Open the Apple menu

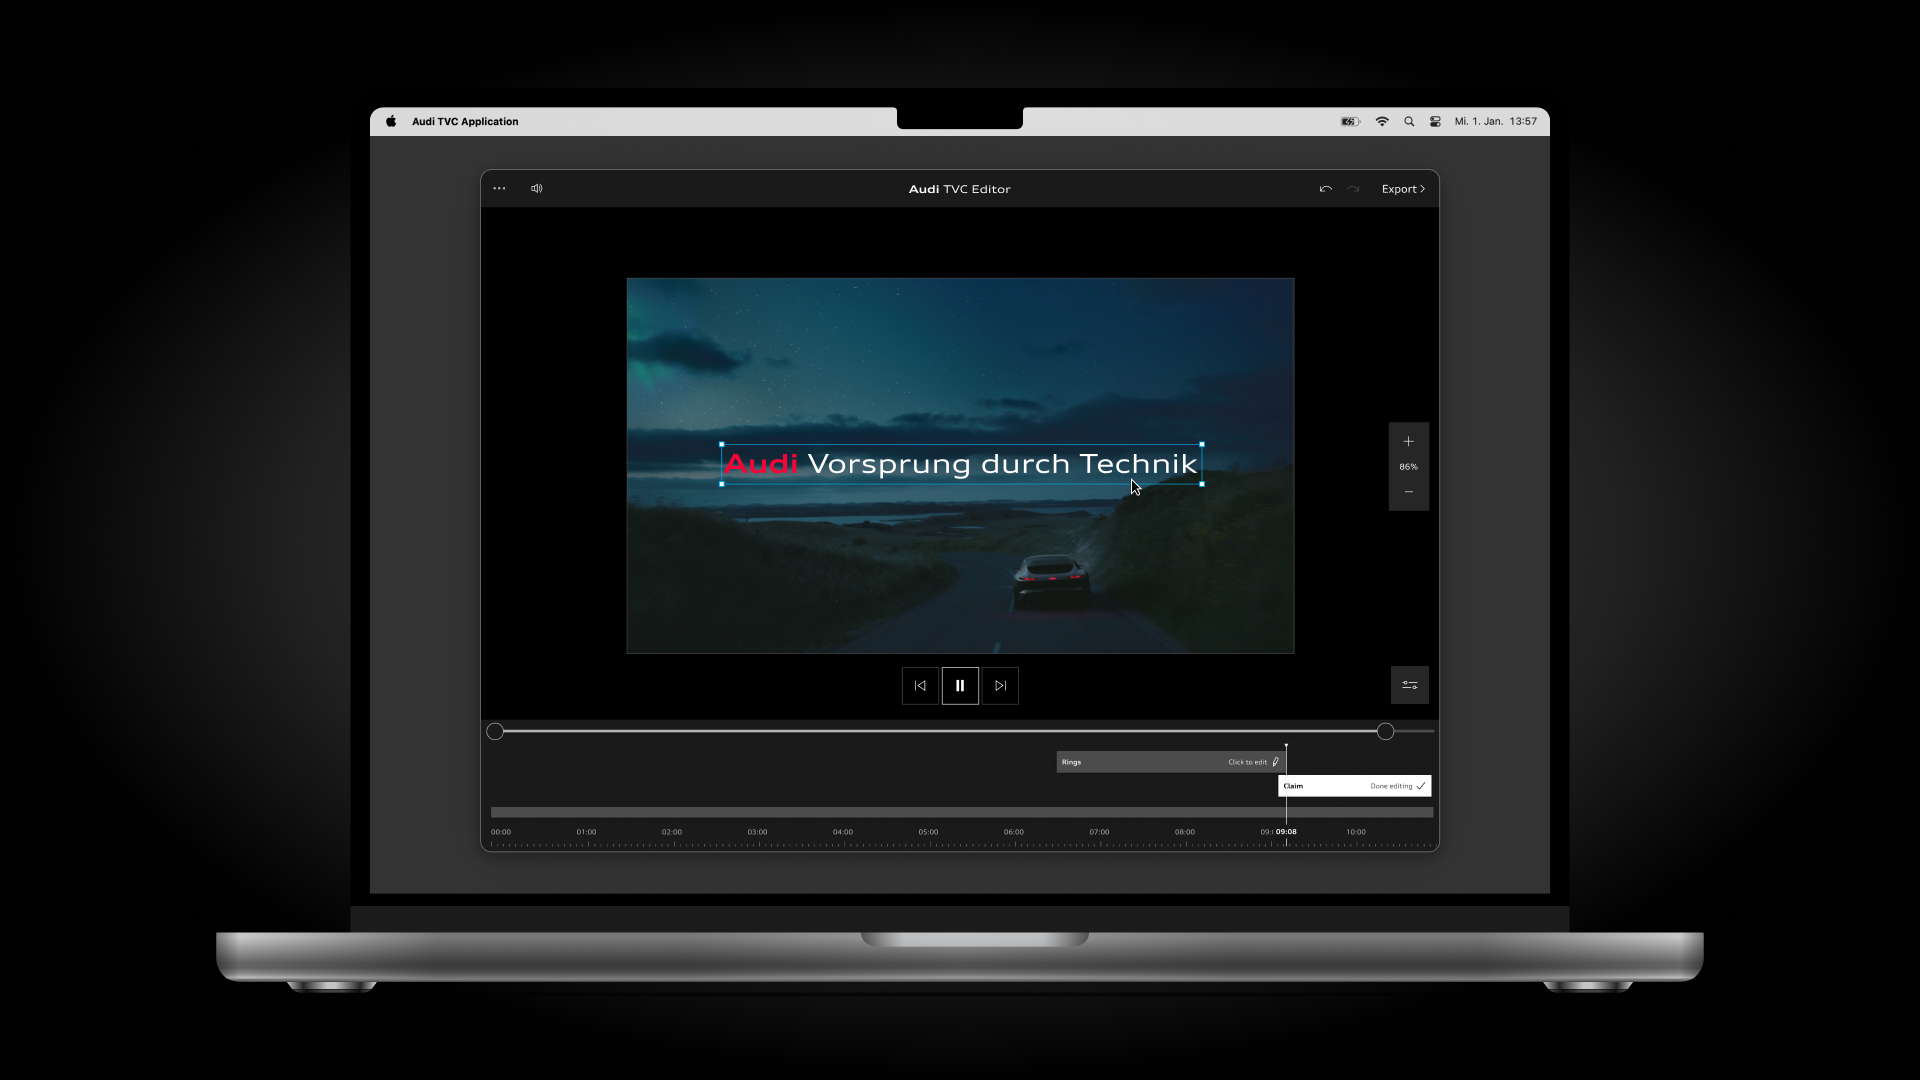point(391,122)
